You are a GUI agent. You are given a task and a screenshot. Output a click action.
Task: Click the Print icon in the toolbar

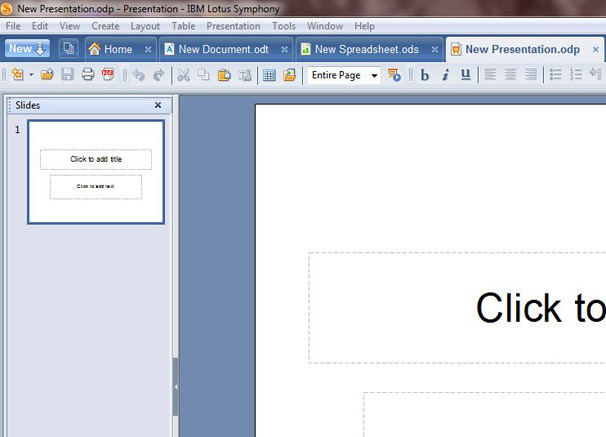coord(88,75)
